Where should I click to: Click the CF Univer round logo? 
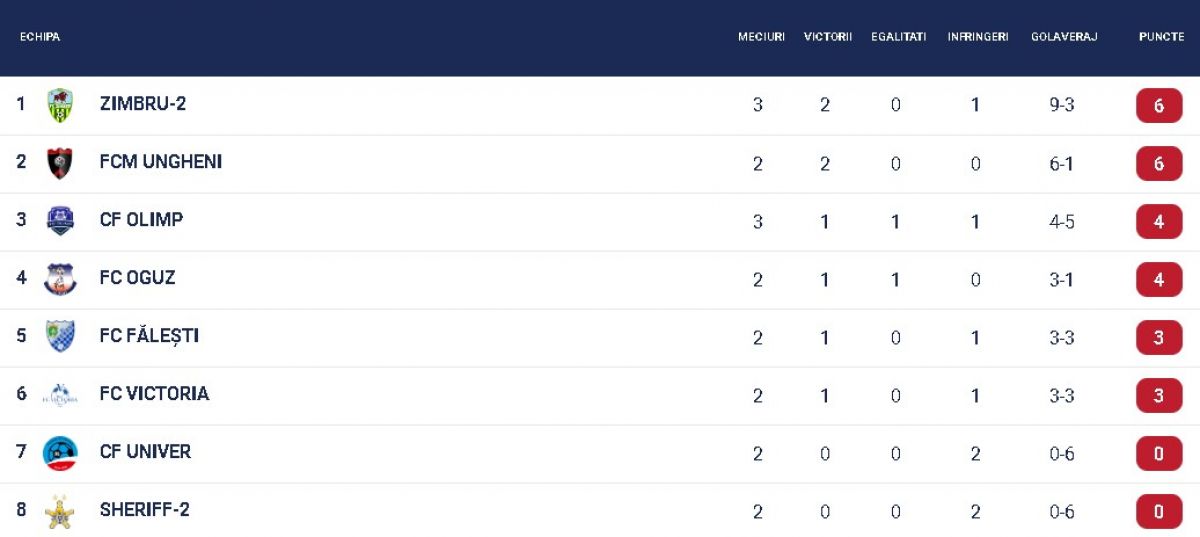point(60,453)
